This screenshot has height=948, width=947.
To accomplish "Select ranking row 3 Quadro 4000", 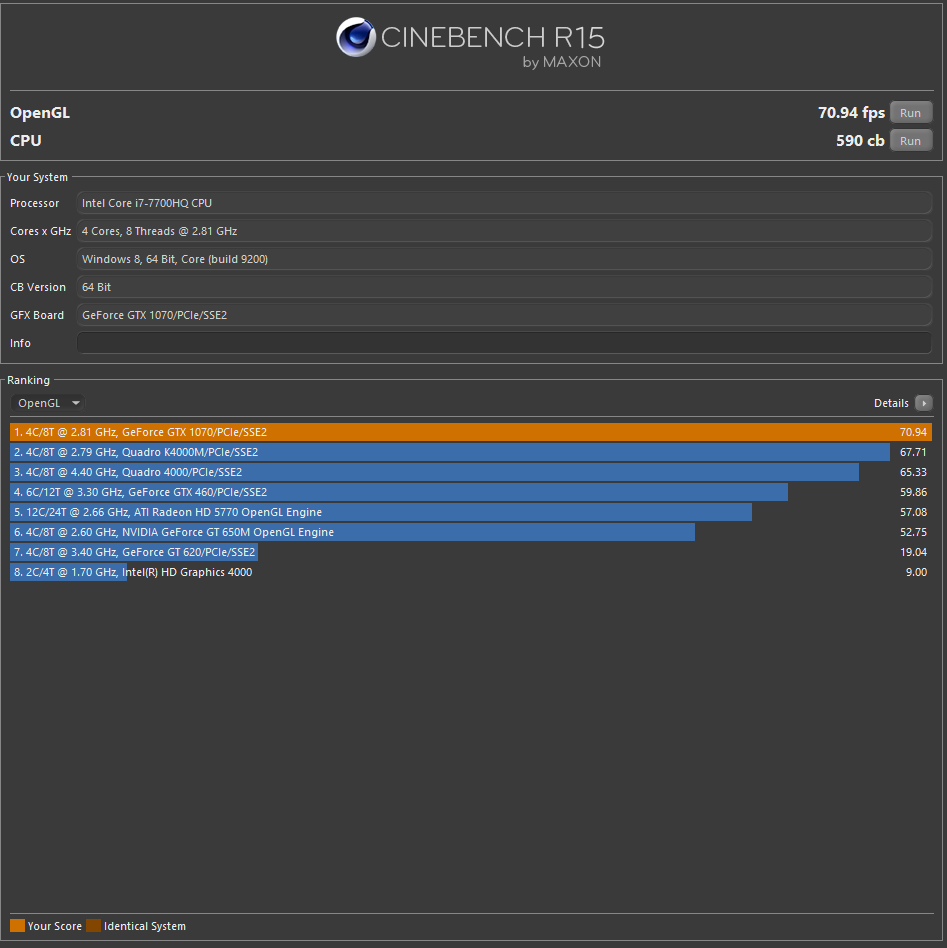I will click(471, 472).
